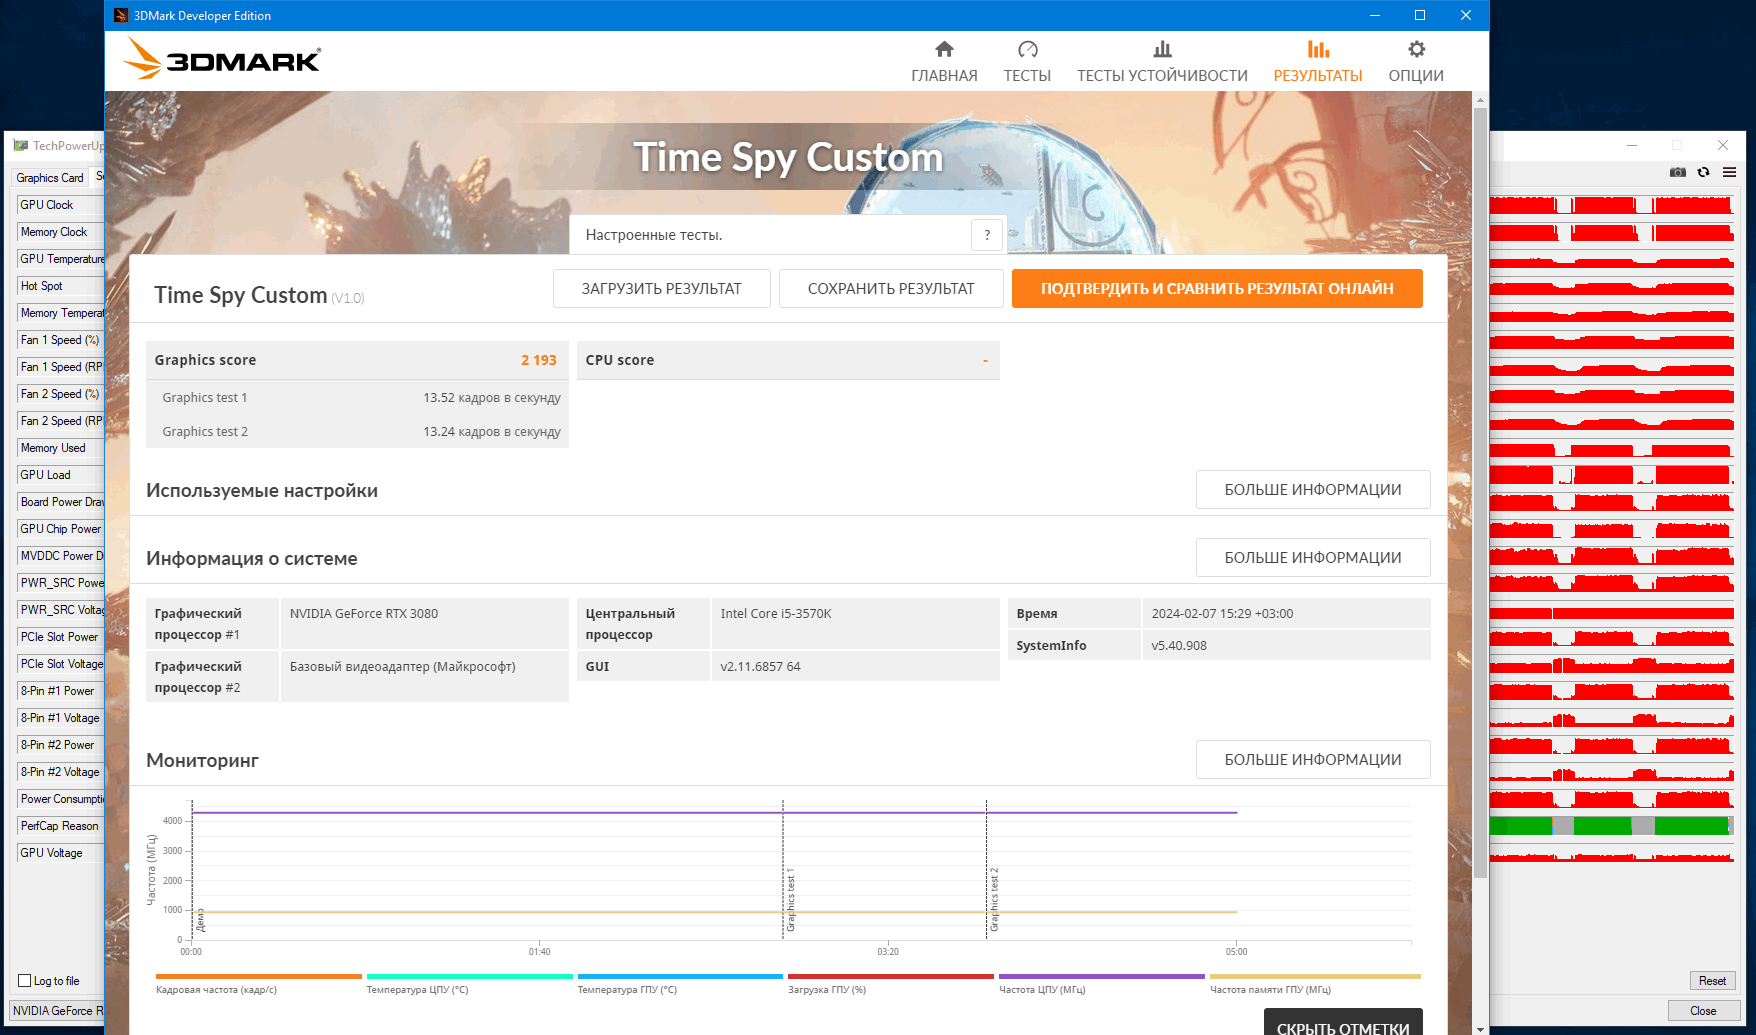This screenshot has height=1035, width=1756.
Task: Click the 3DMark scrollbar down arrow
Action: [x=1480, y=1028]
